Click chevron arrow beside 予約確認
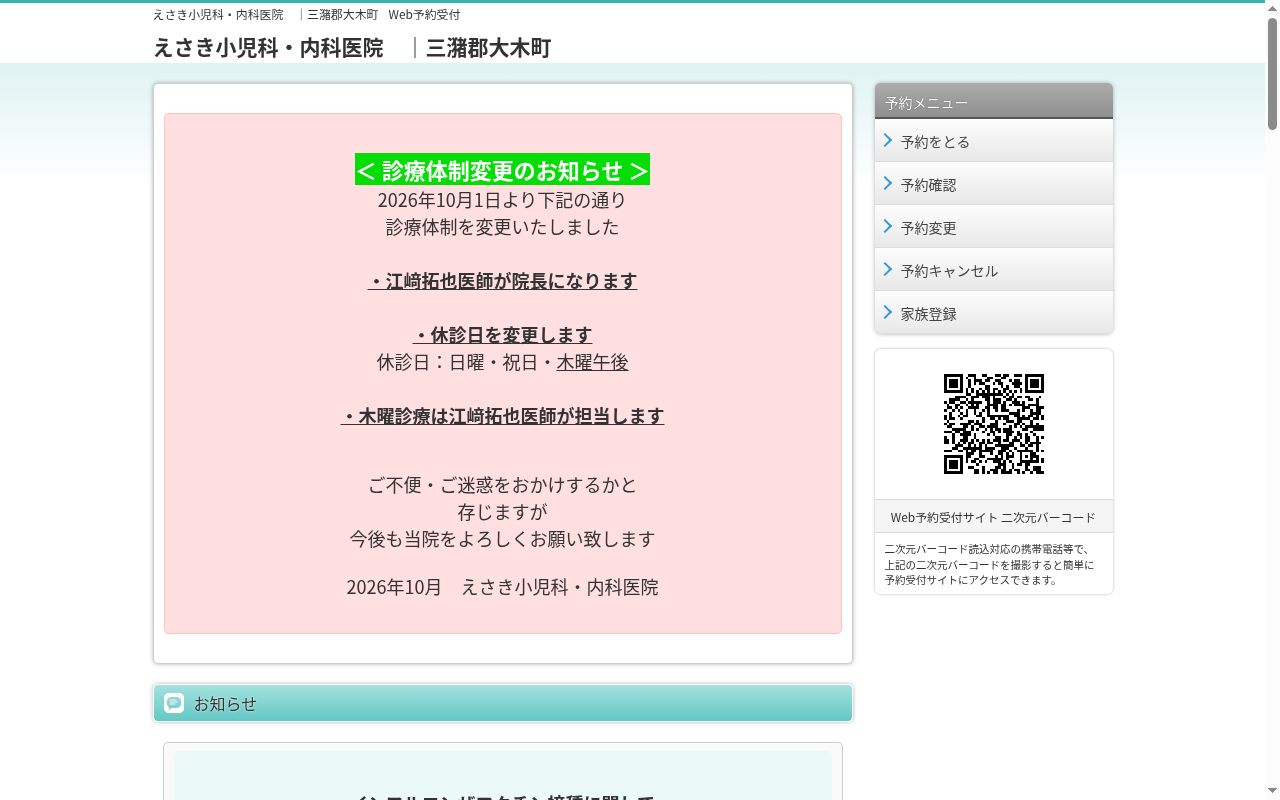Screen dimensions: 1280x800 click(x=888, y=183)
